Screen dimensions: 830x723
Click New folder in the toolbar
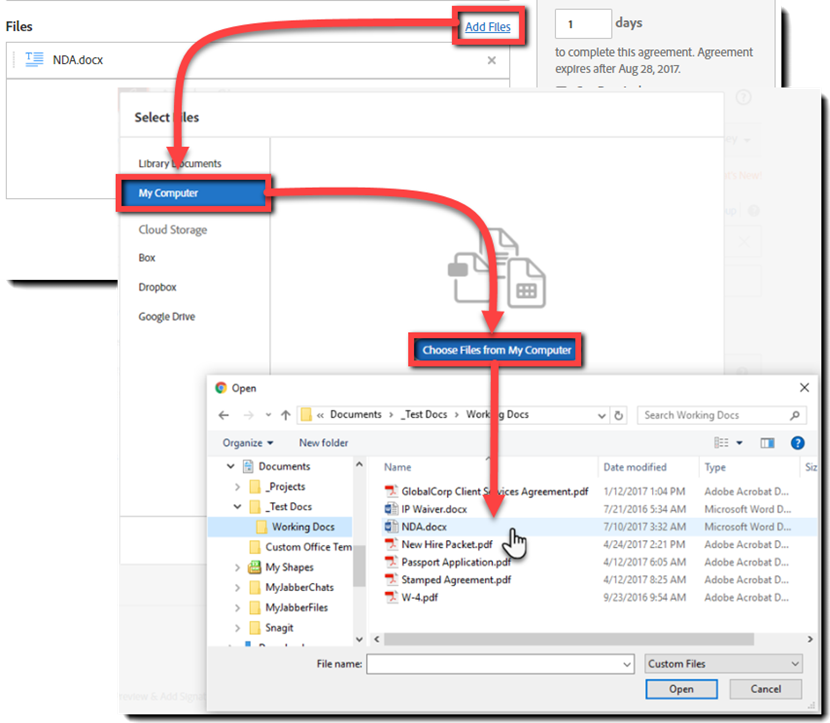(323, 443)
